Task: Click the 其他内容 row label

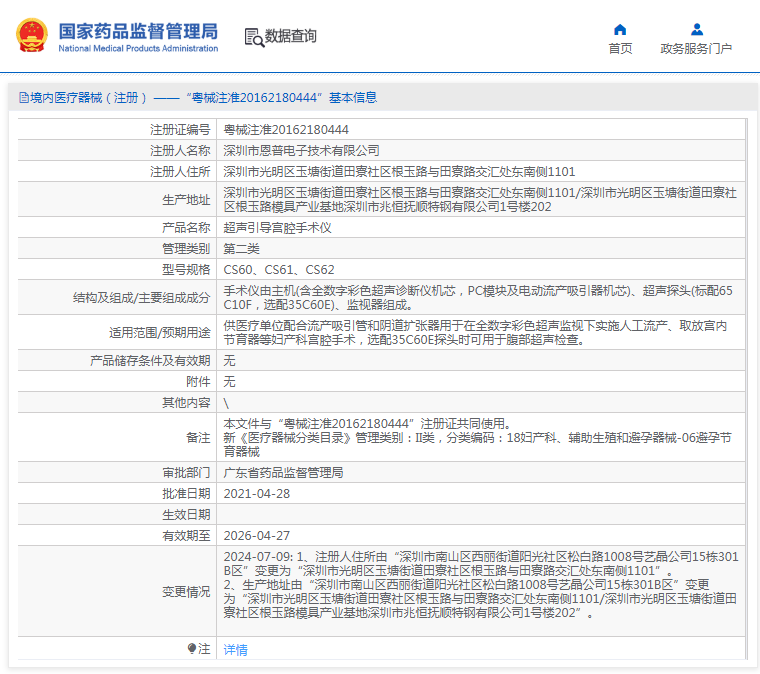Action: 186,403
